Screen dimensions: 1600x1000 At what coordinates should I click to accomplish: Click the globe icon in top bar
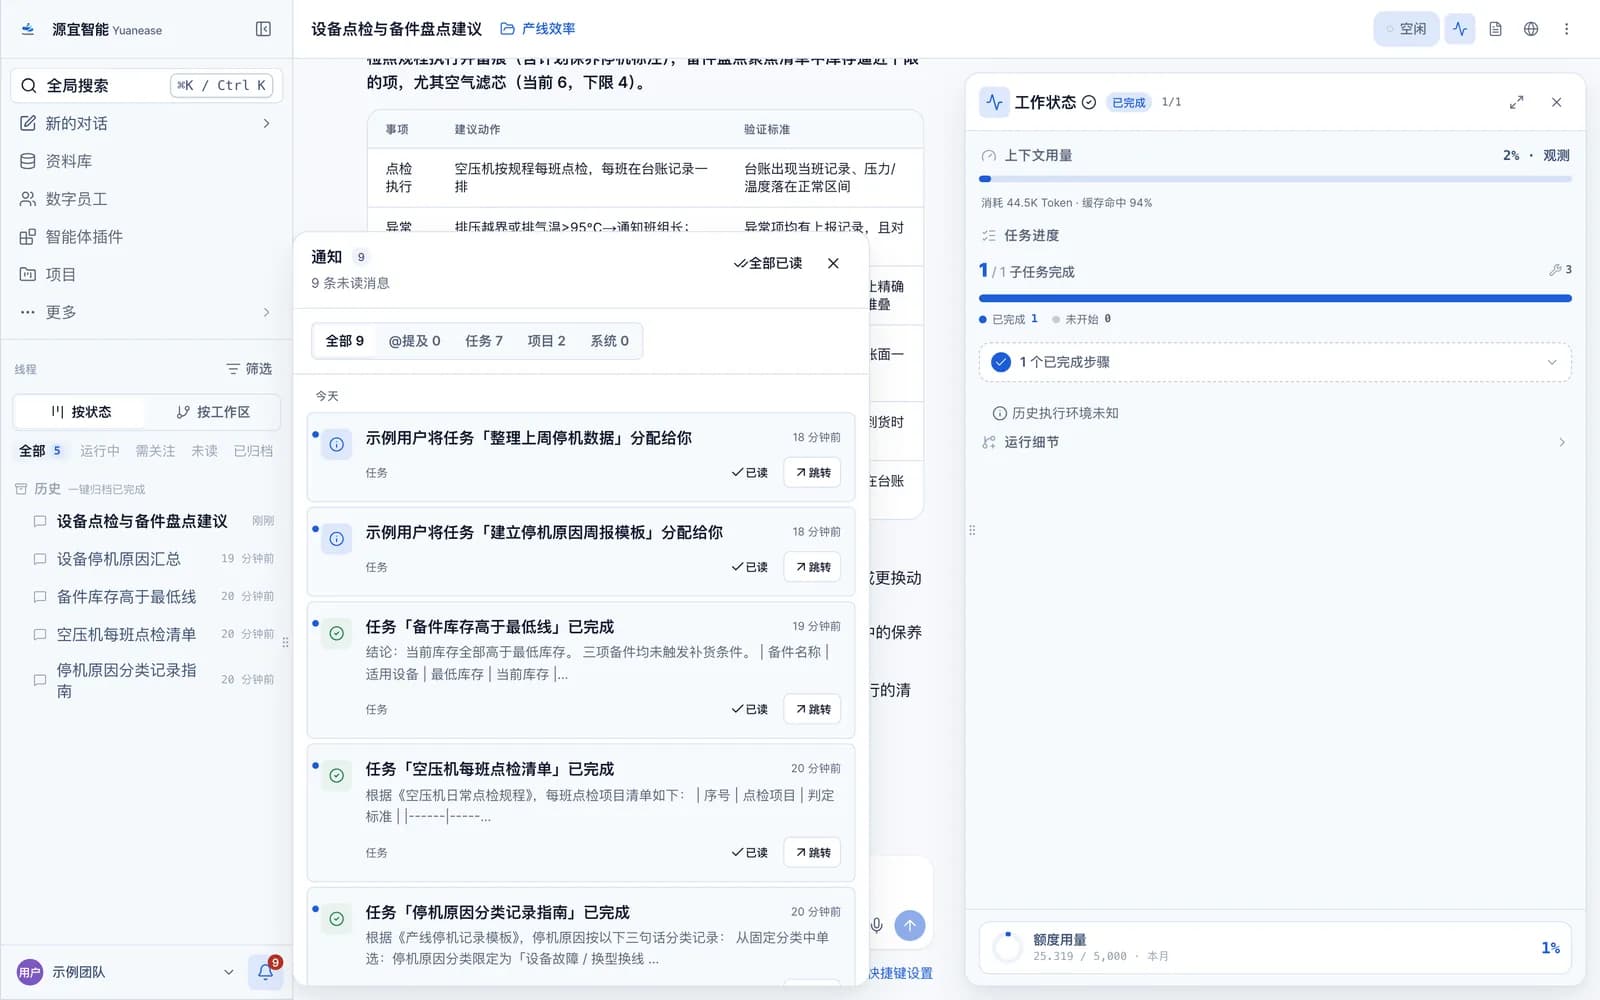1531,29
